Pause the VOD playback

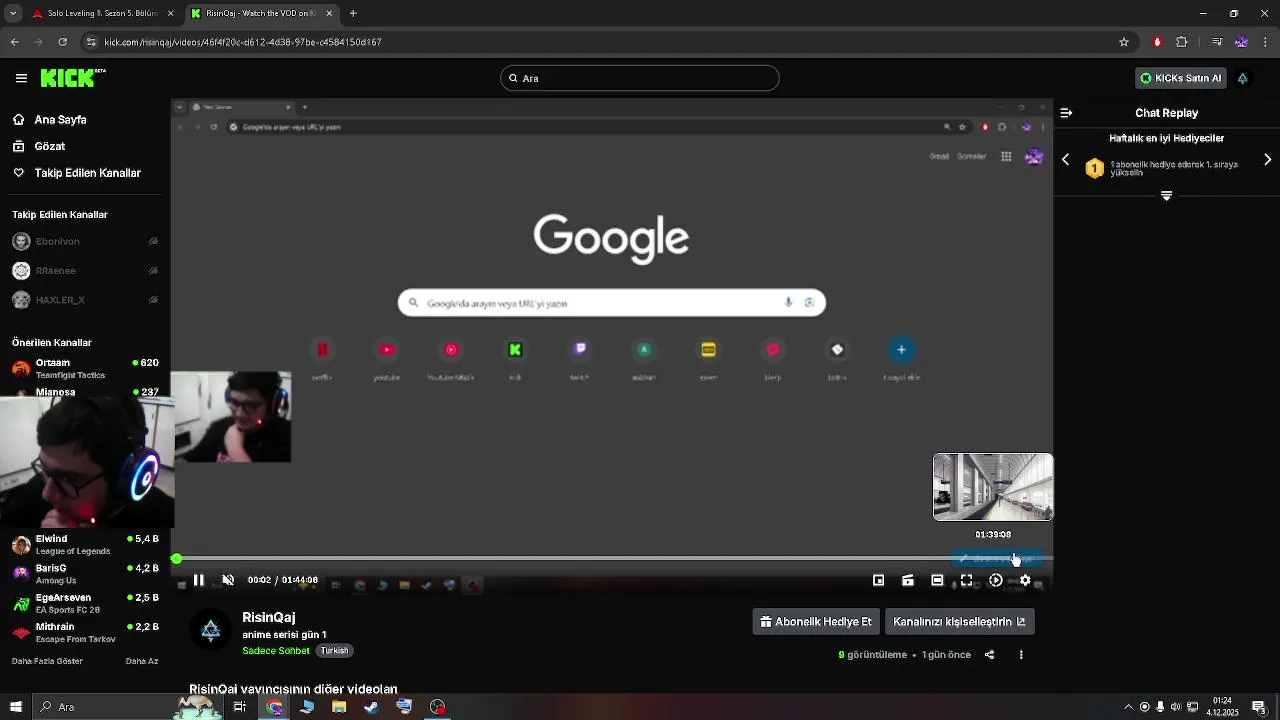(x=199, y=580)
